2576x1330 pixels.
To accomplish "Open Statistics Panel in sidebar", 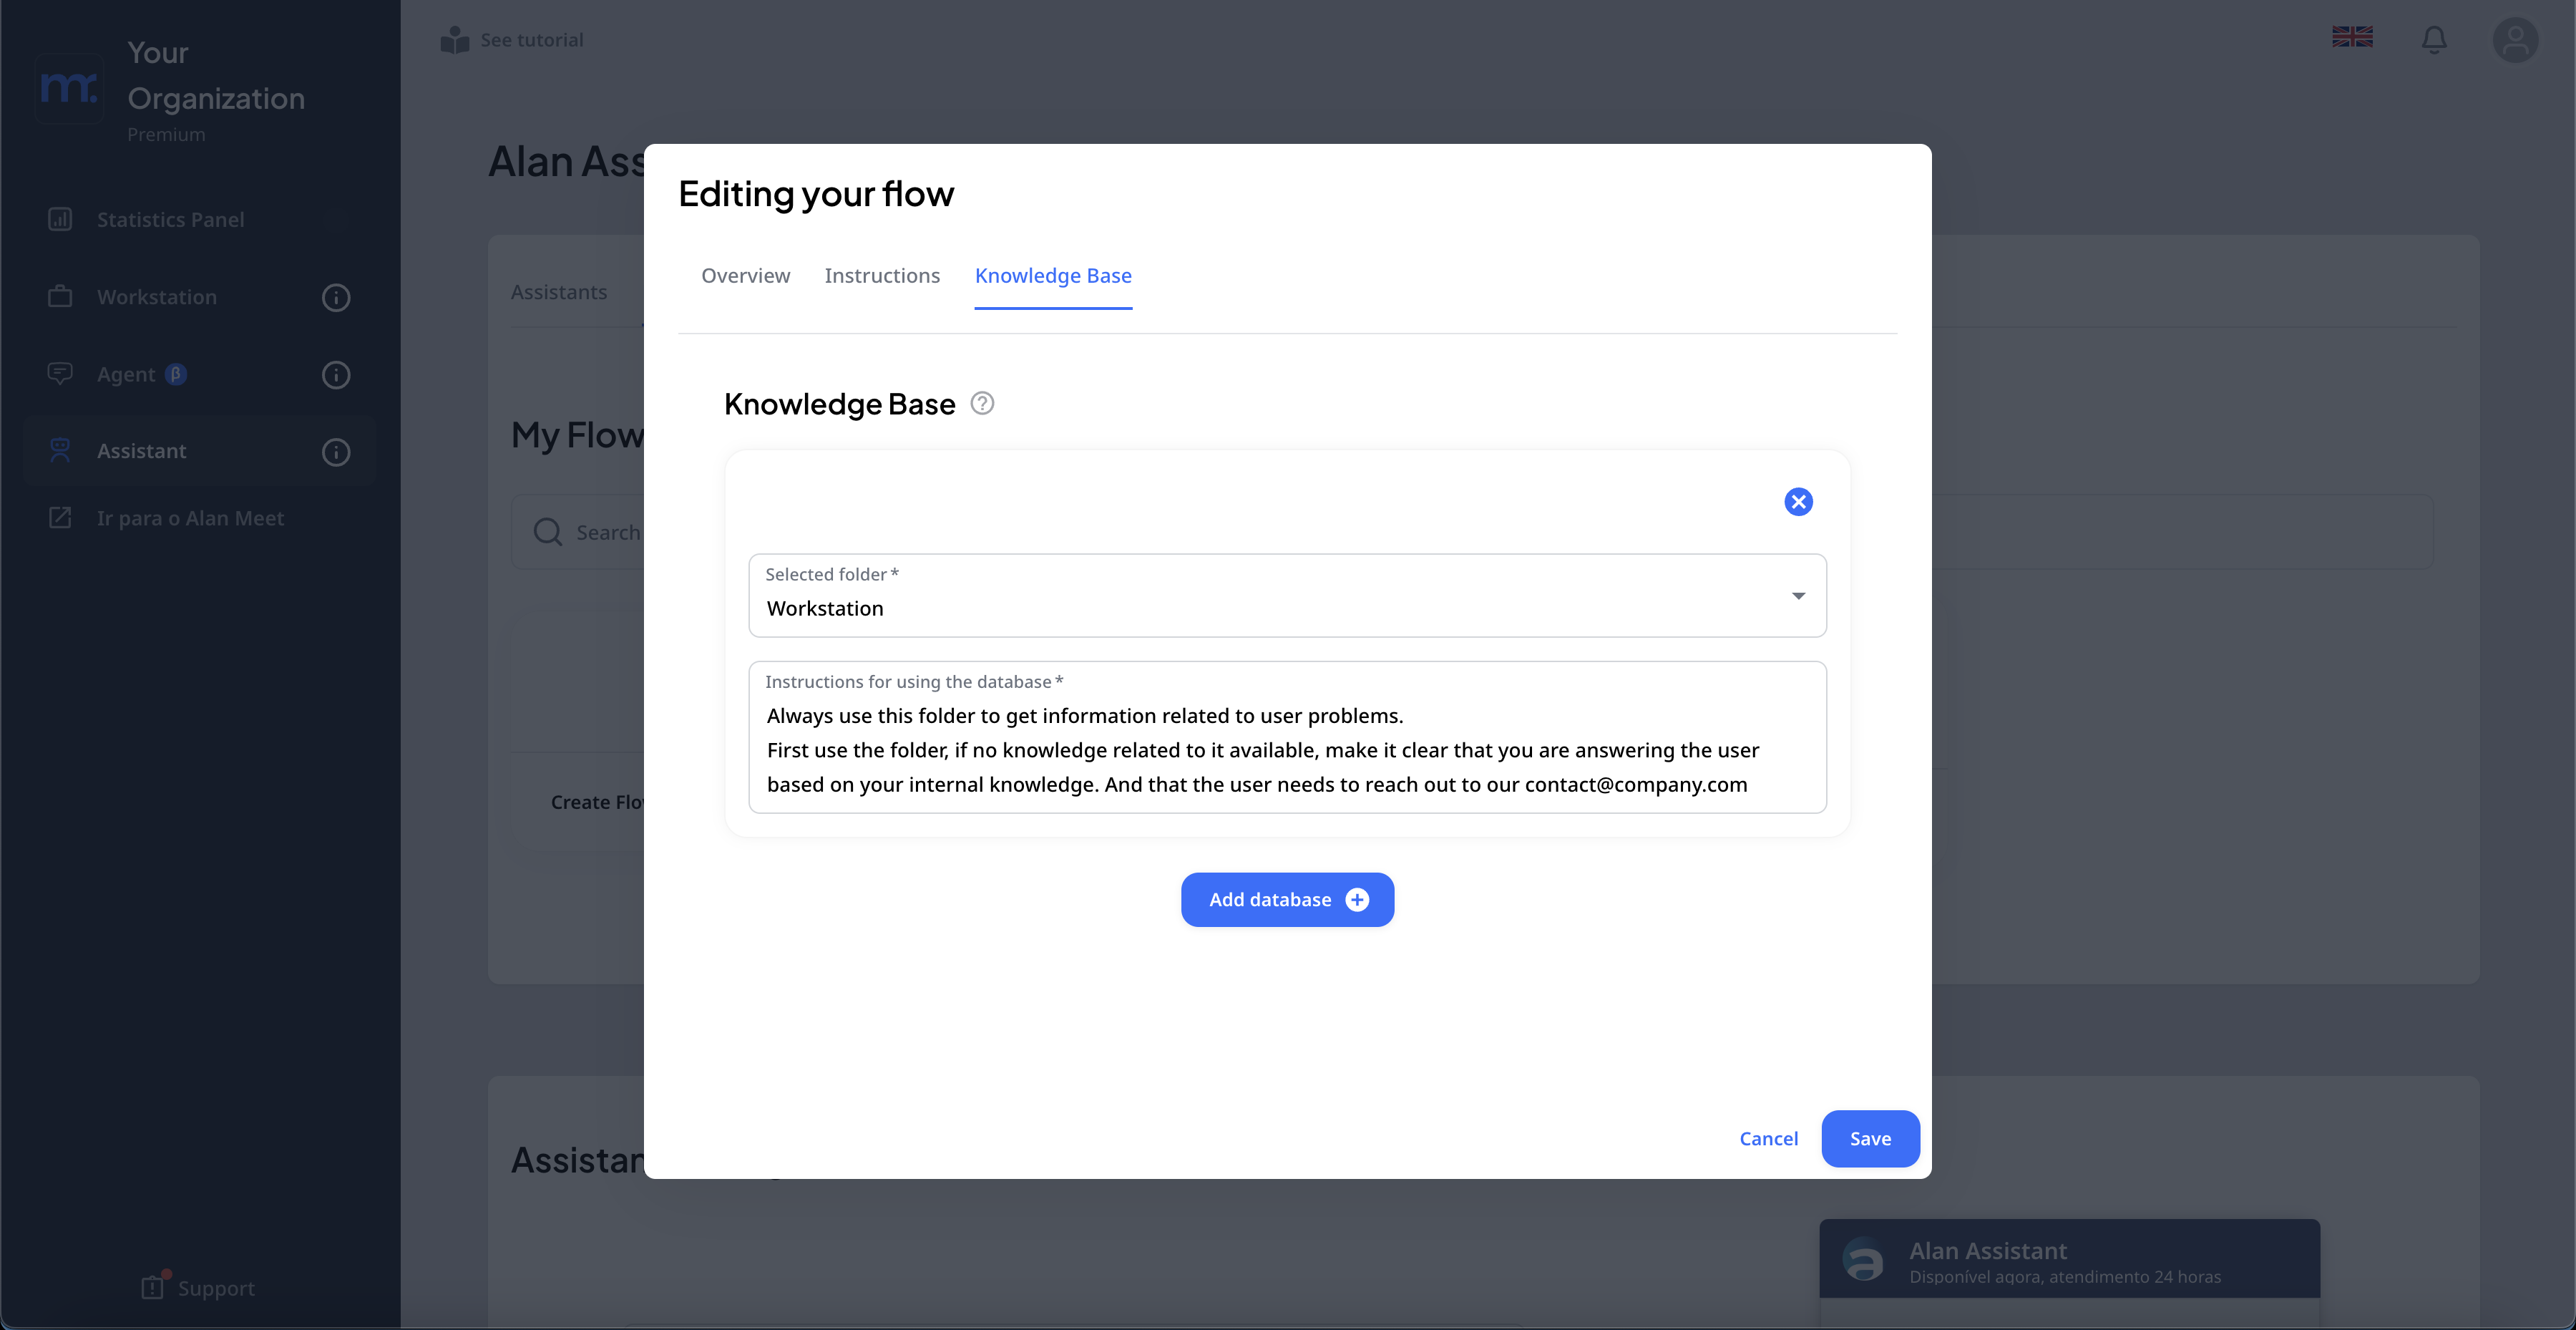I will (170, 219).
